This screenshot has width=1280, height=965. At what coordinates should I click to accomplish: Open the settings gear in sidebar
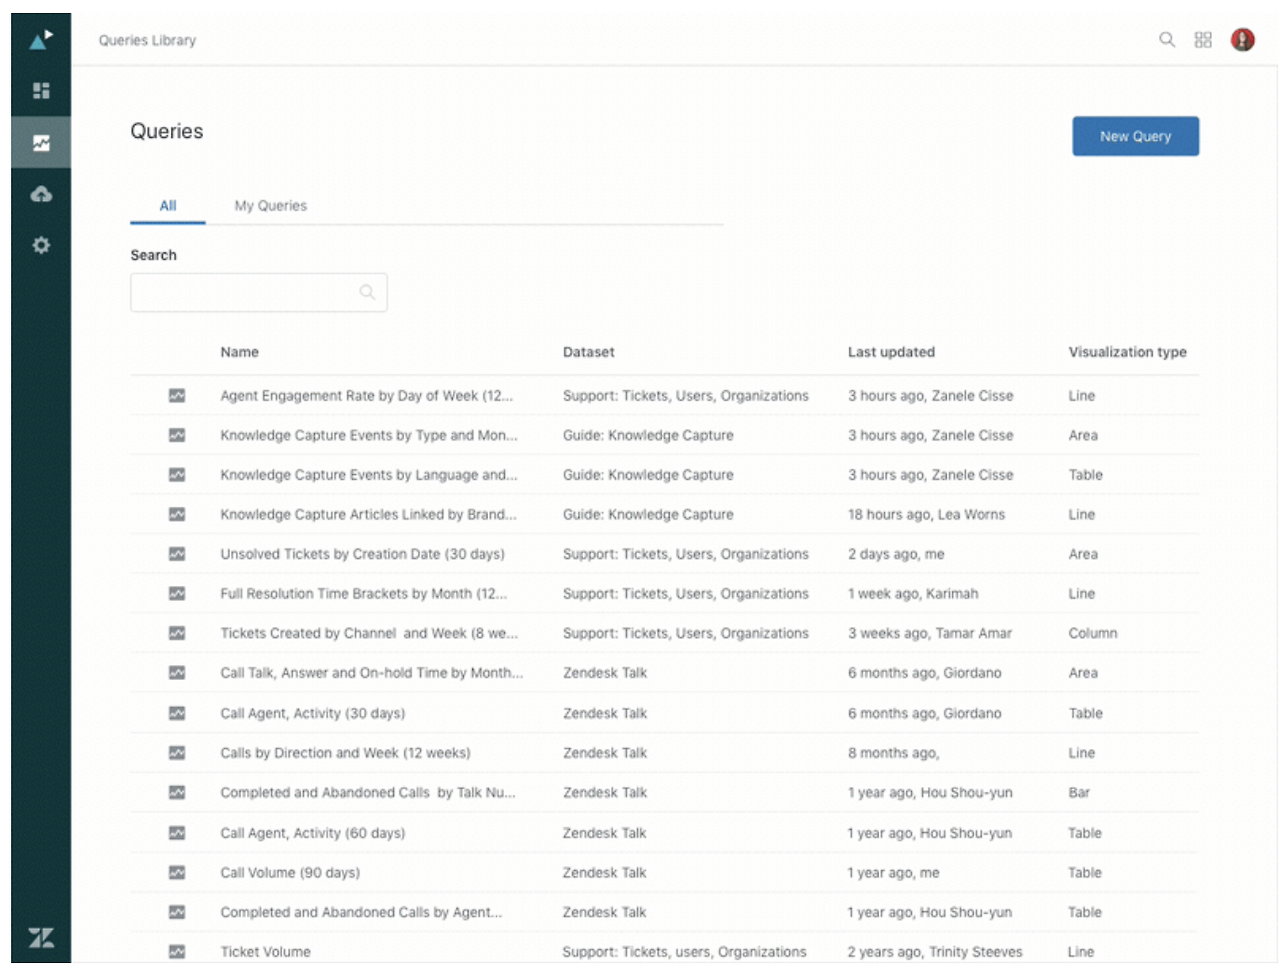coord(41,245)
